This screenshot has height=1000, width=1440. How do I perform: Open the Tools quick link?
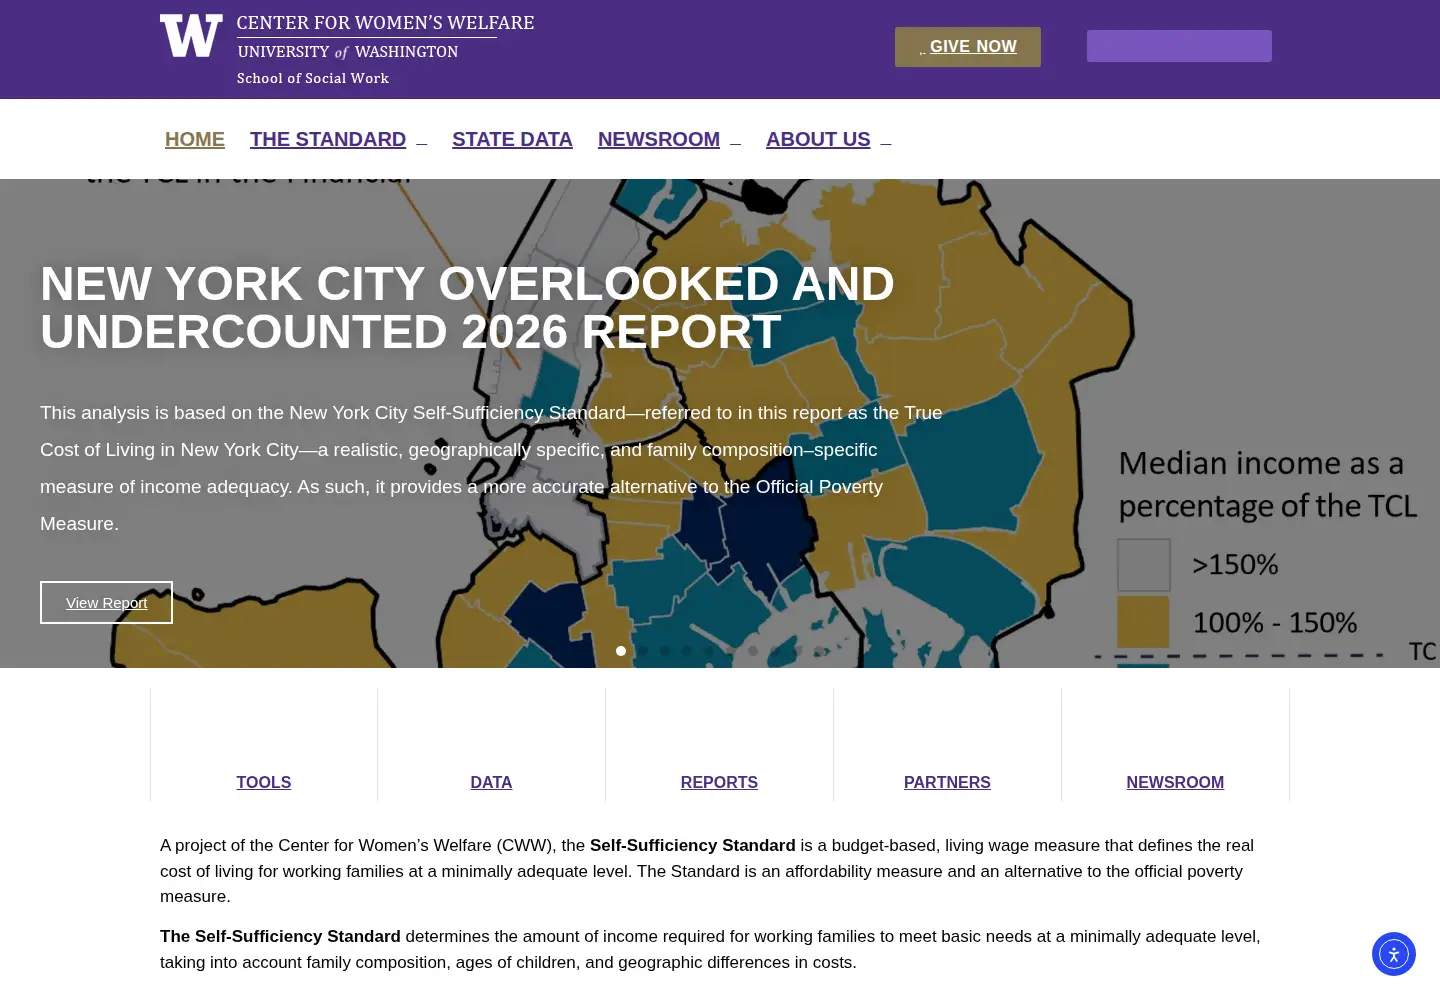(x=264, y=782)
